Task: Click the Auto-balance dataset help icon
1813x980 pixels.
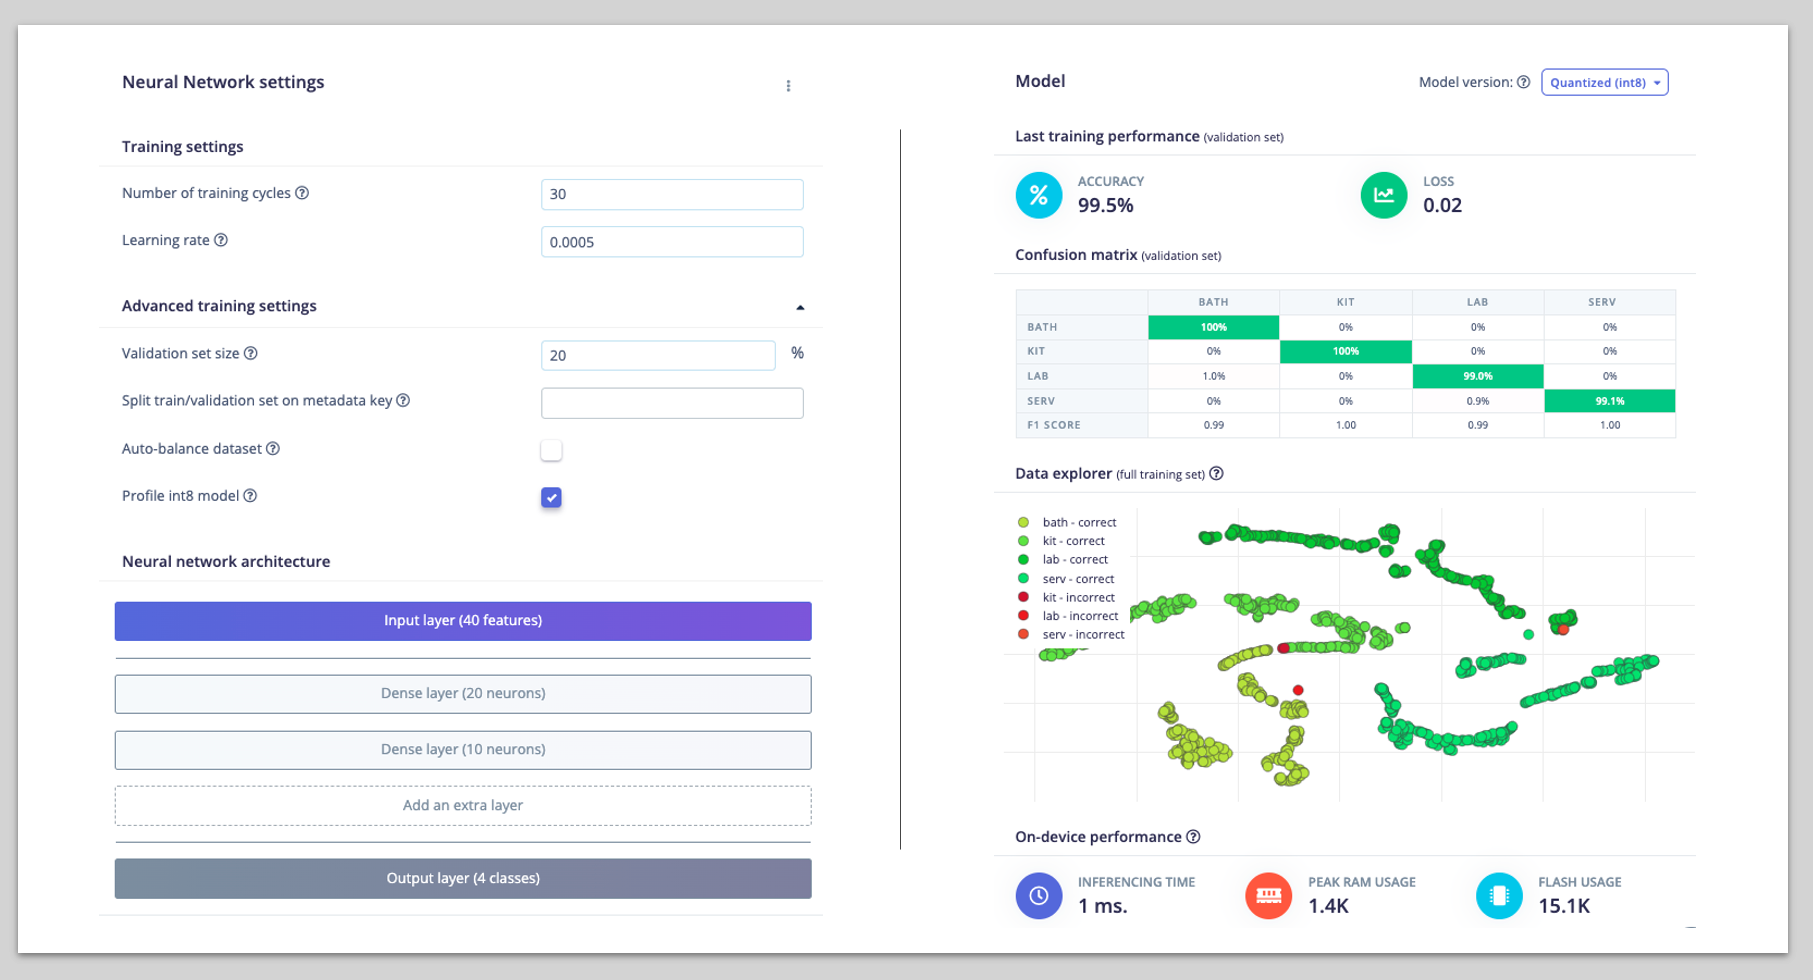Action: click(x=273, y=449)
